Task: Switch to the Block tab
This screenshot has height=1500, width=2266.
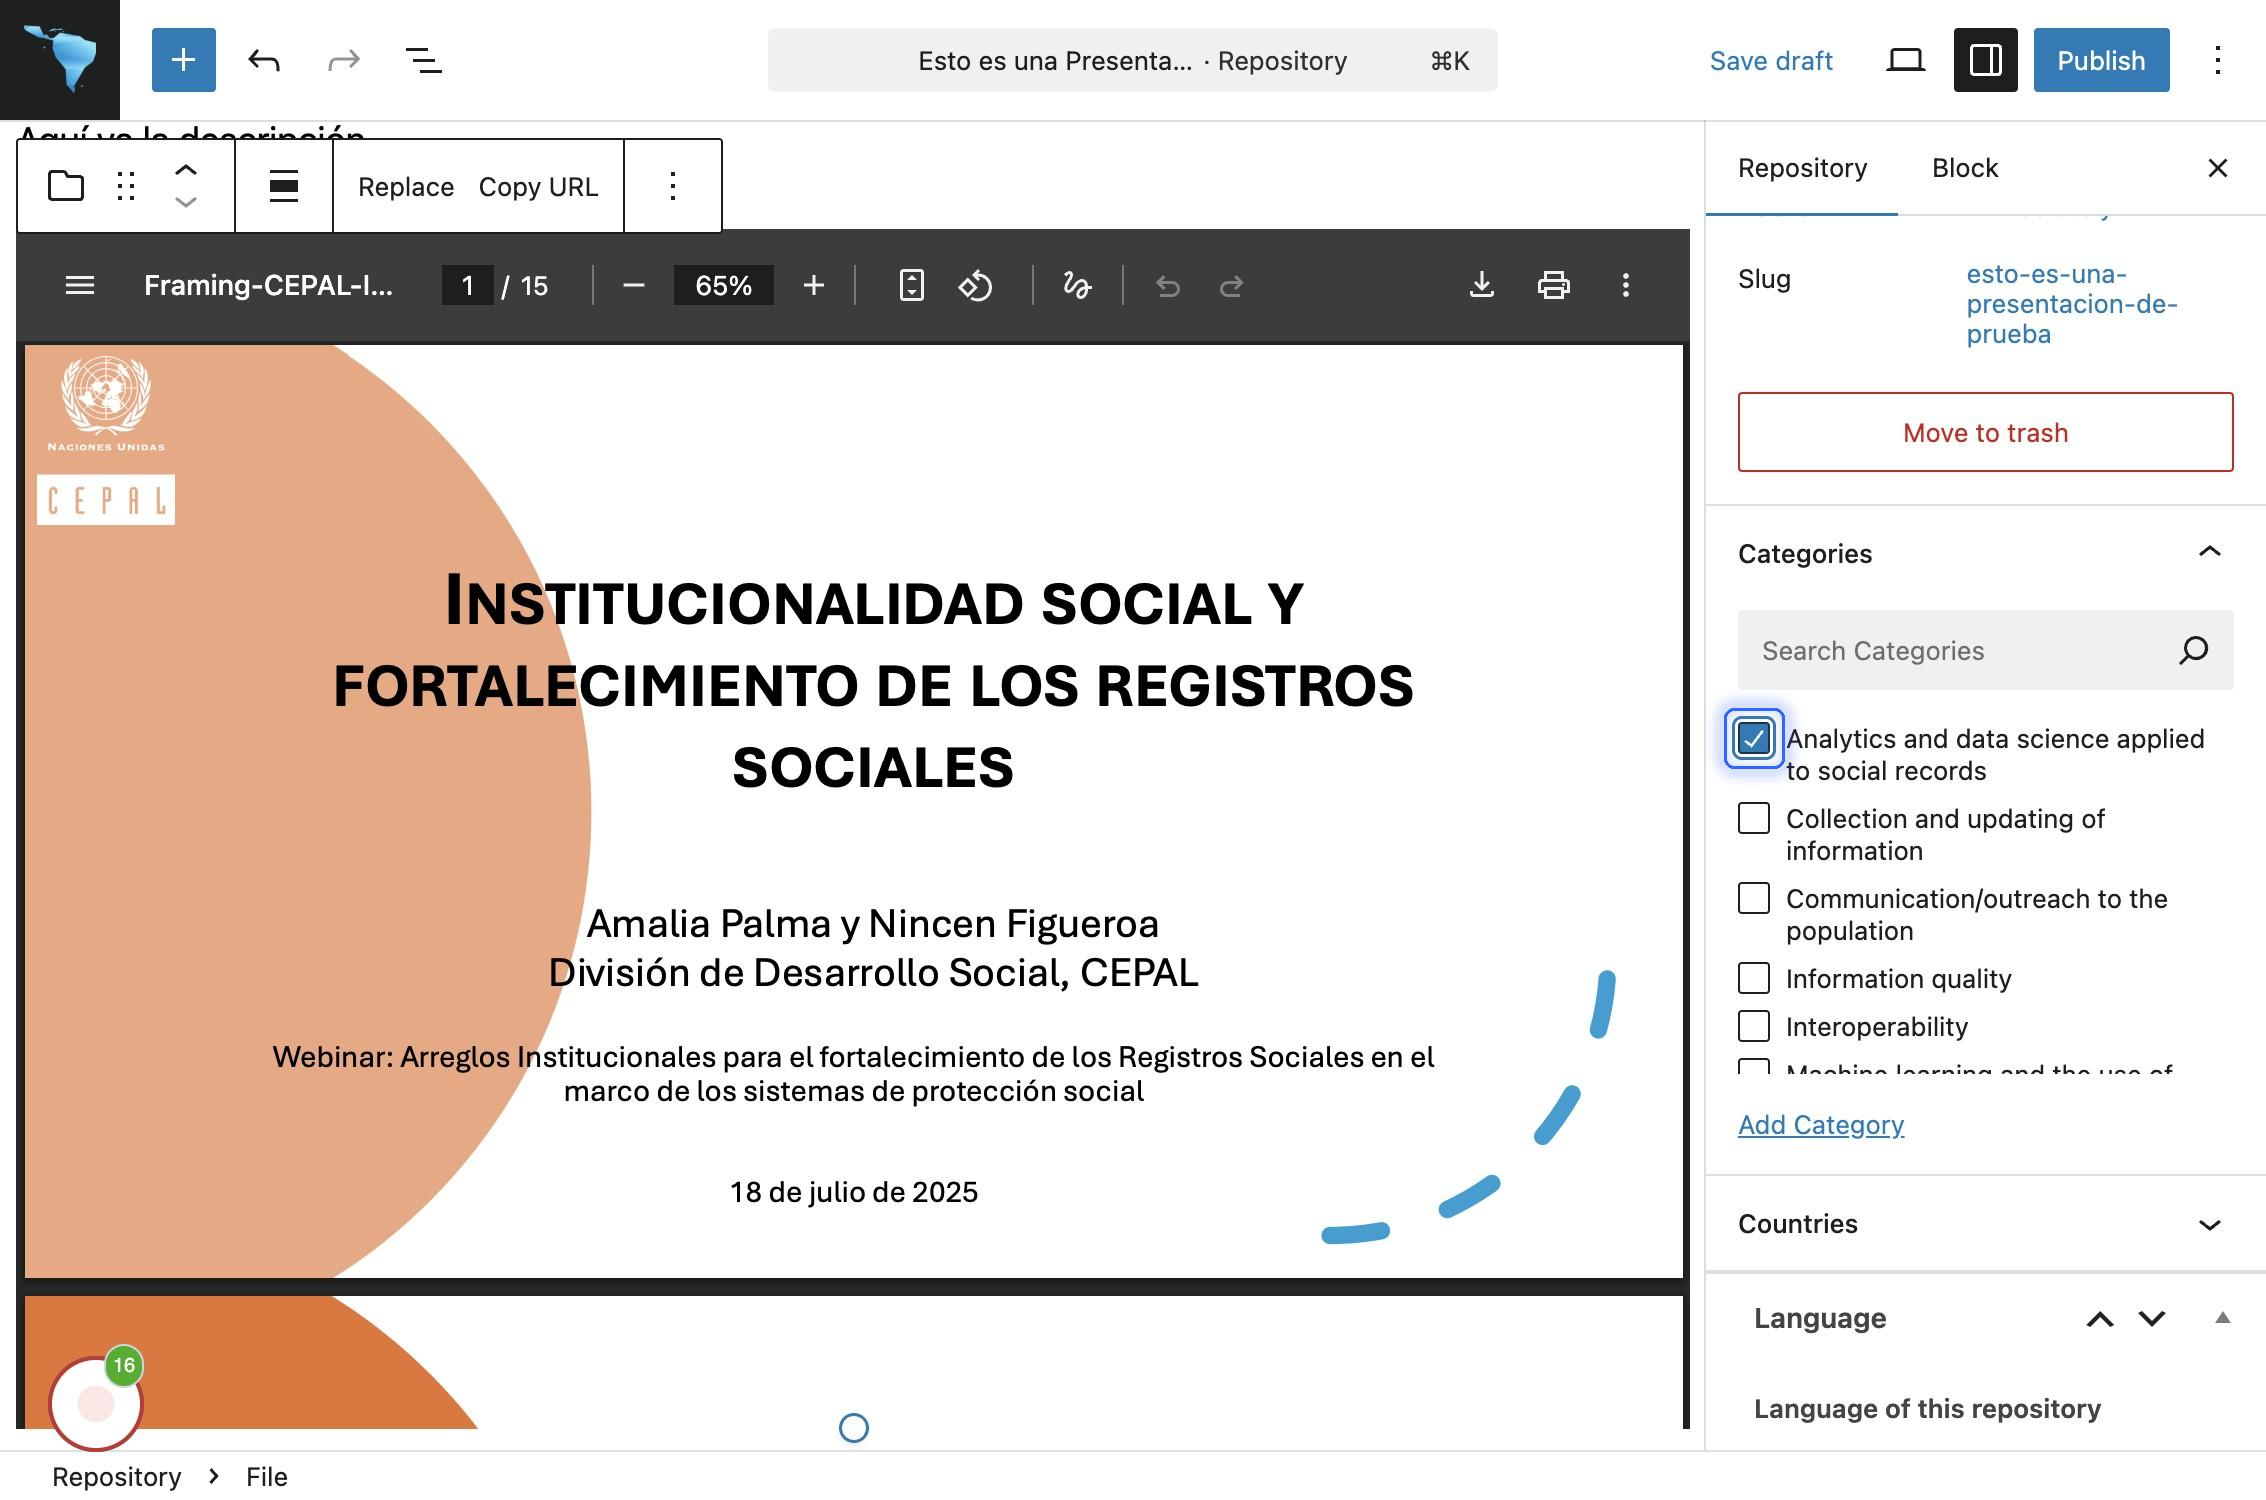Action: click(x=1964, y=168)
